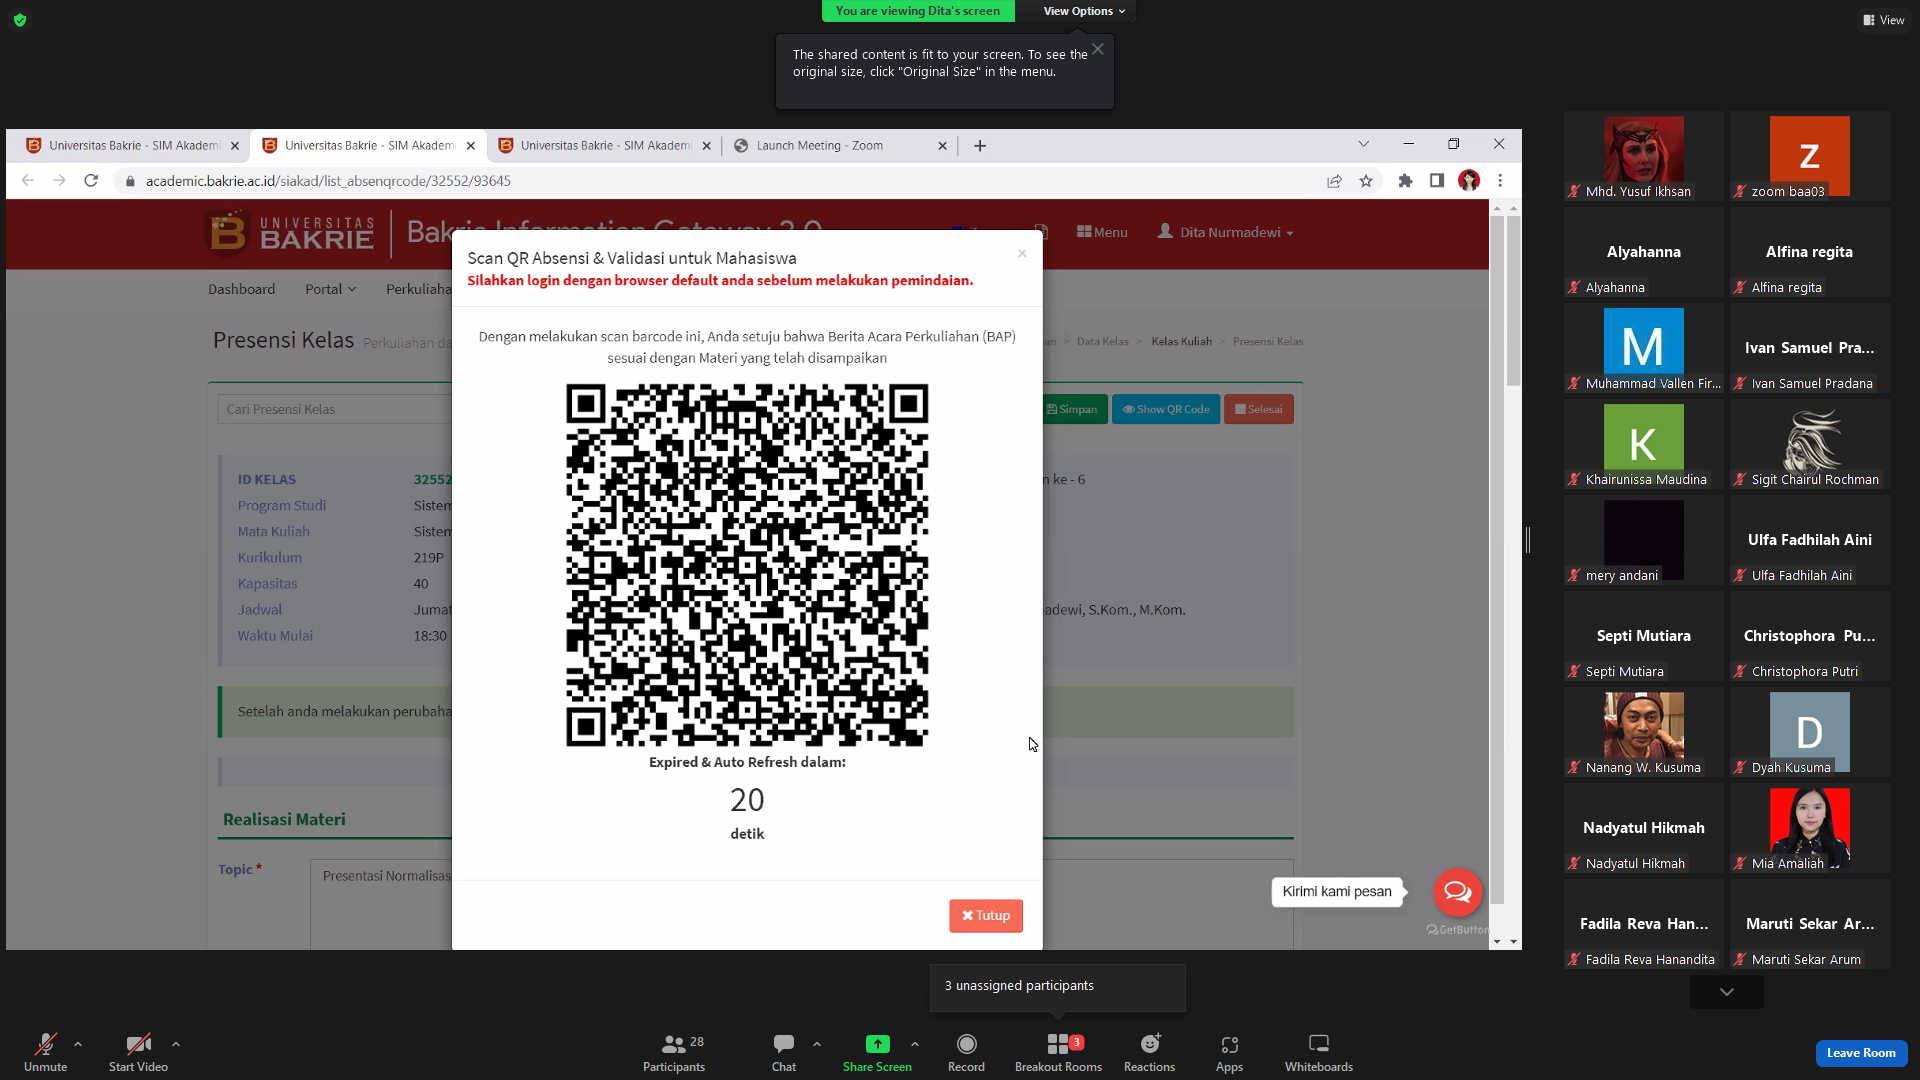Open Zoom Apps
1920x1080 pixels.
1229,1052
